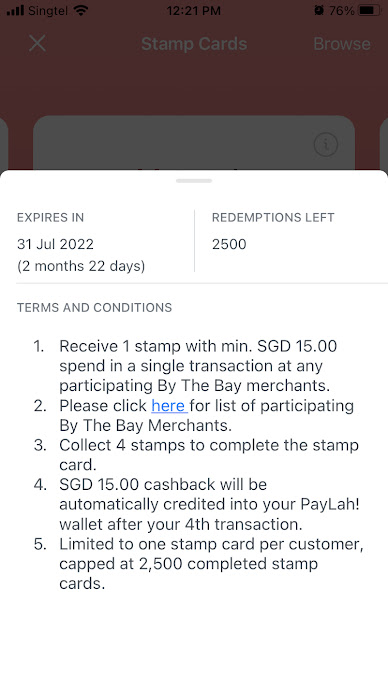Tap the 31 Jul 2022 expiry date

coord(56,244)
